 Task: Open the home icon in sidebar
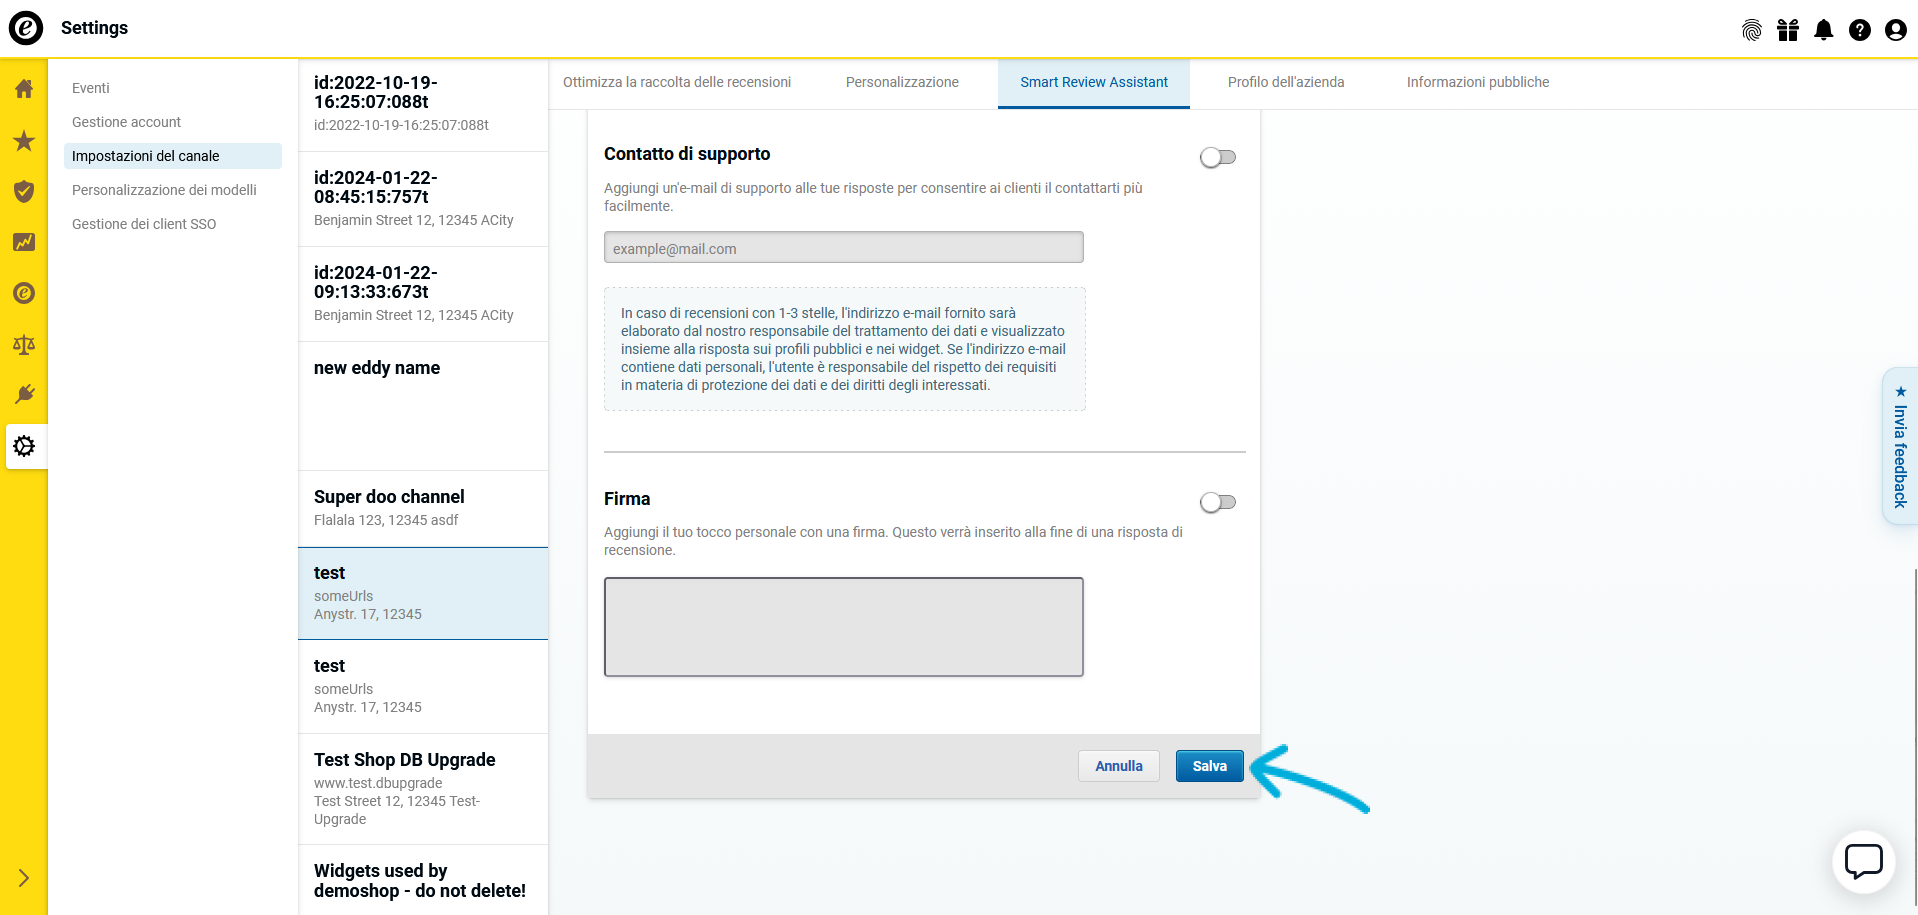click(x=24, y=89)
